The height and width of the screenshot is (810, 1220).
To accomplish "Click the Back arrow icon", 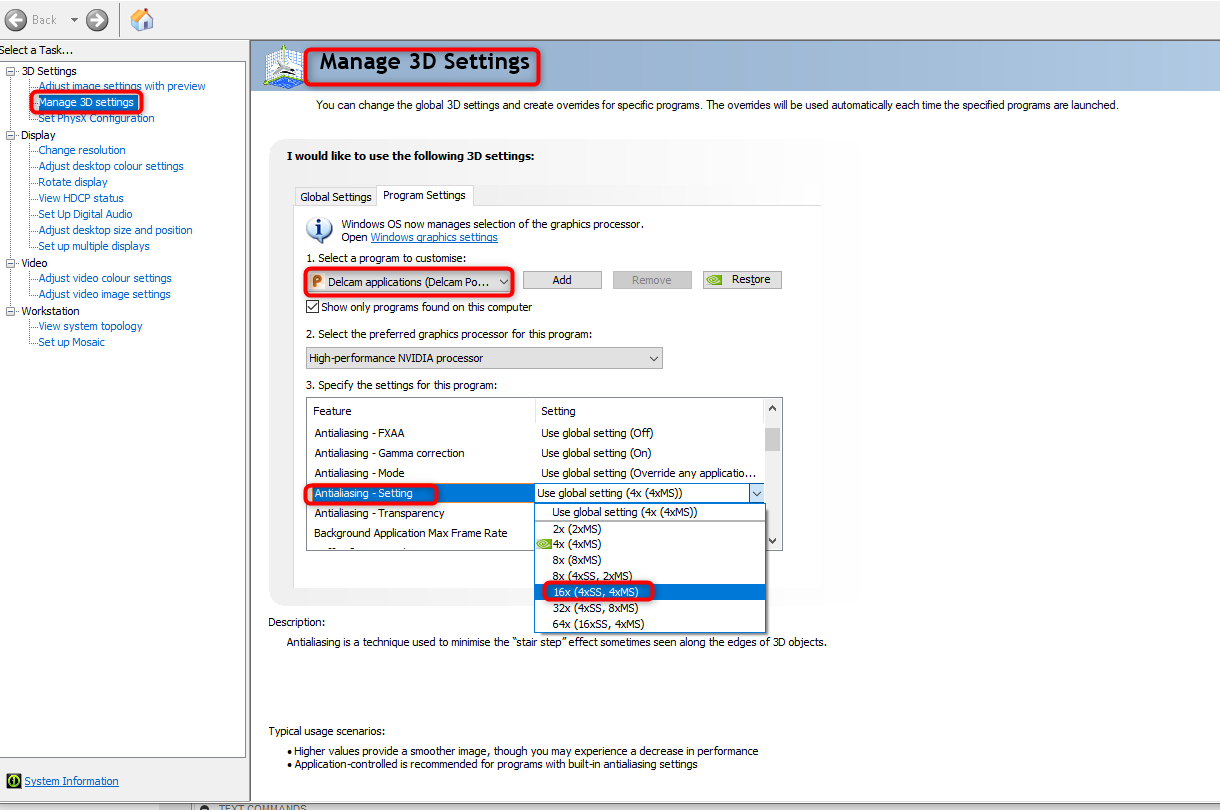I will 16,19.
